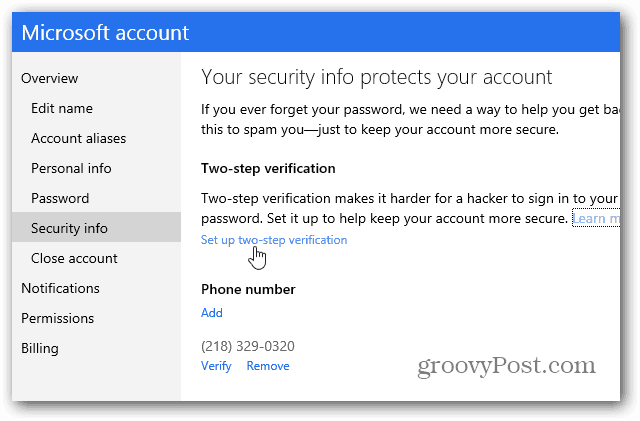The image size is (640, 421).
Task: Click the Two-step verification heading
Action: 268,168
